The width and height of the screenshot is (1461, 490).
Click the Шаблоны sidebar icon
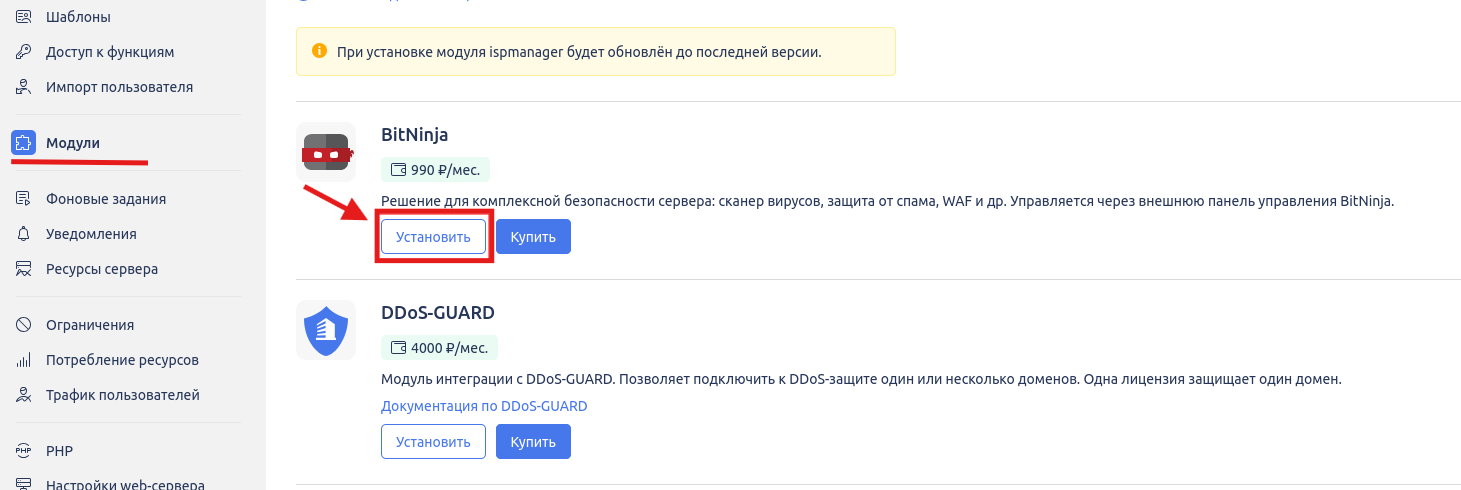24,17
